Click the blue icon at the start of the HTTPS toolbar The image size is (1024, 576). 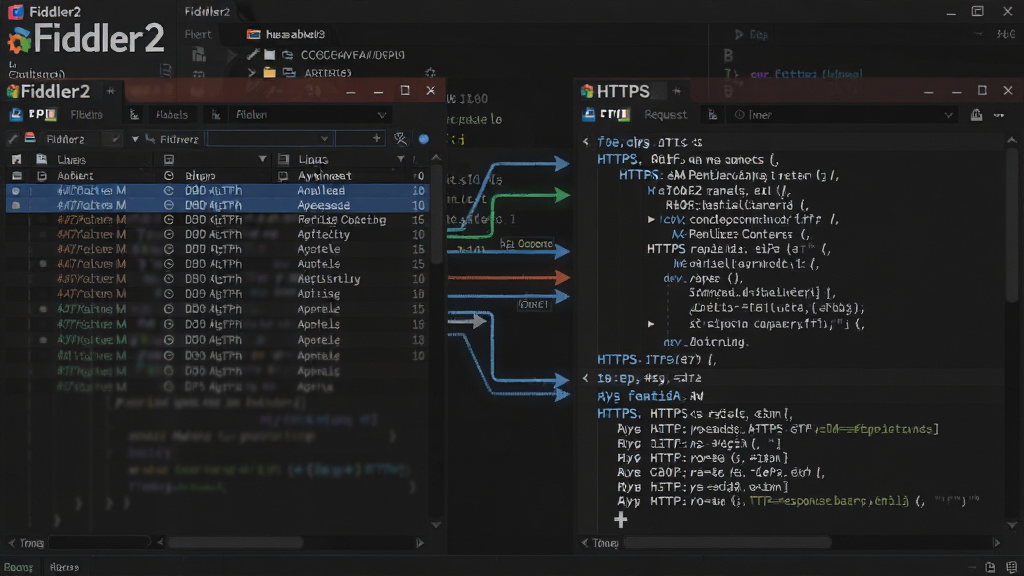click(x=588, y=115)
